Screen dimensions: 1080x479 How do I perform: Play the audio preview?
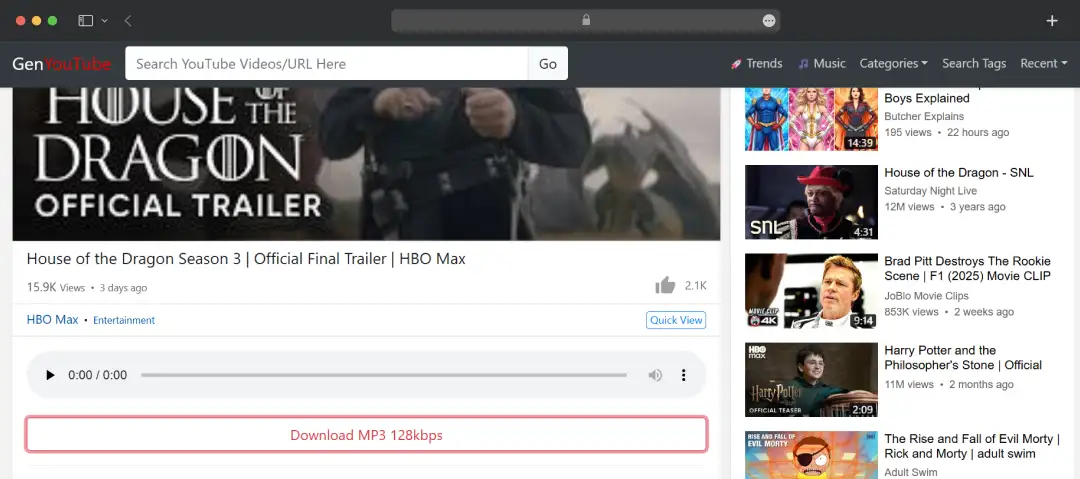[x=50, y=375]
